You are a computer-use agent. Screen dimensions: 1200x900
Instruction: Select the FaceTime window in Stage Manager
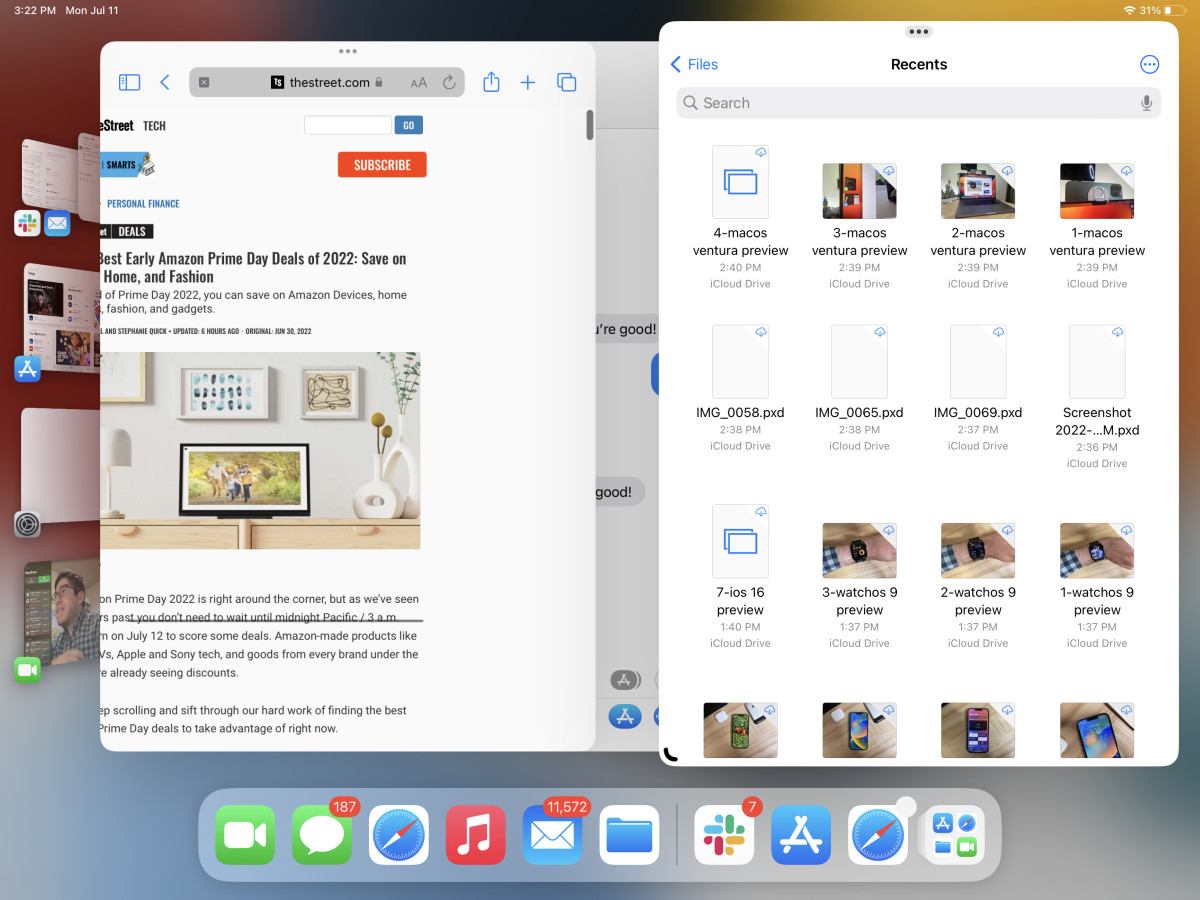click(x=62, y=610)
